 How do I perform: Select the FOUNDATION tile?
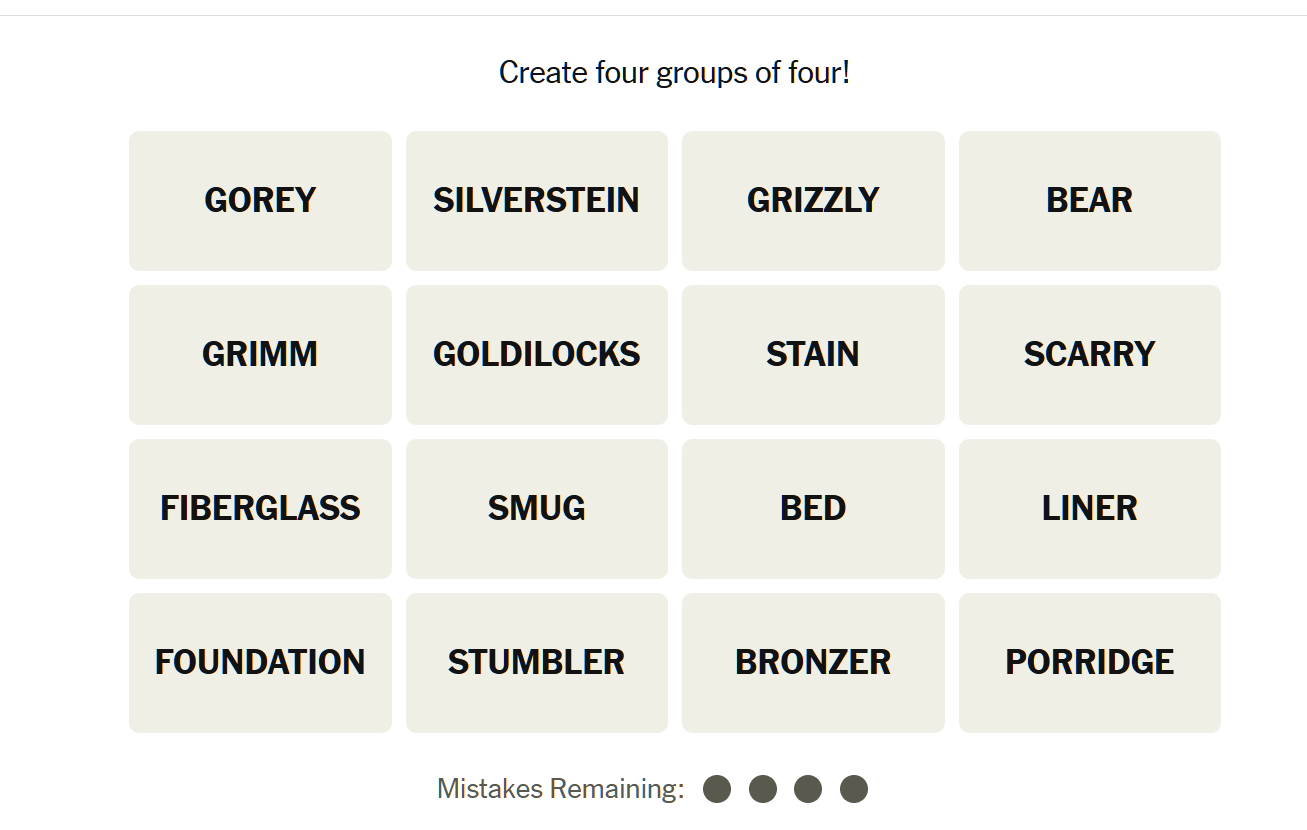click(x=260, y=662)
